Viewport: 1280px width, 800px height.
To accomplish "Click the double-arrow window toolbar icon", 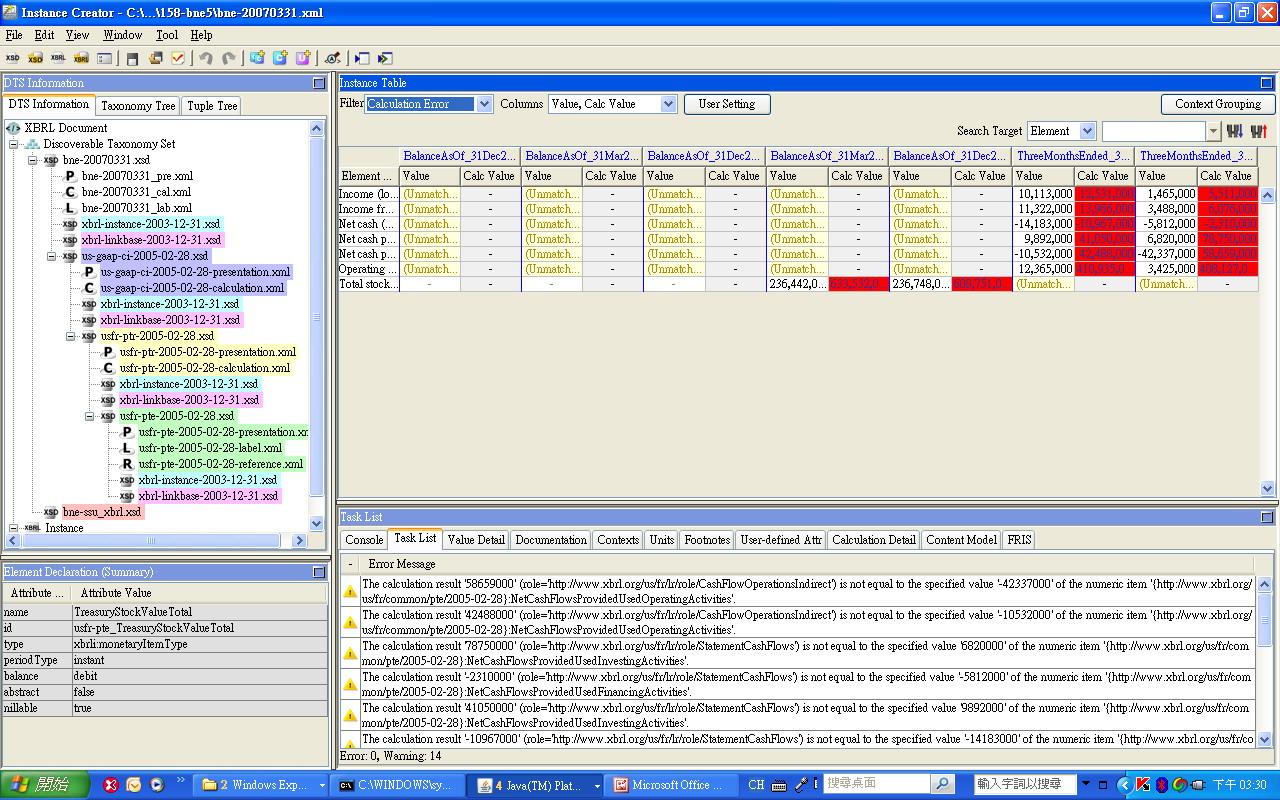I will click(384, 59).
